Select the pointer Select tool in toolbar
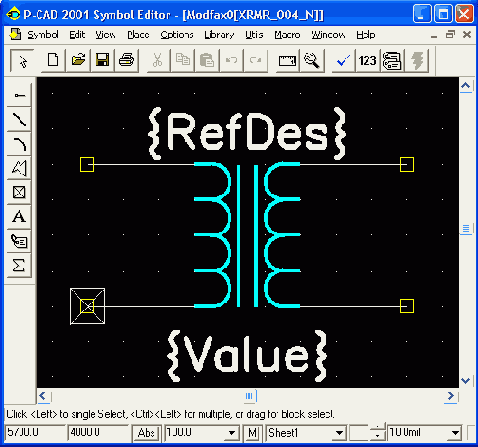The height and width of the screenshot is (447, 478). 23,61
